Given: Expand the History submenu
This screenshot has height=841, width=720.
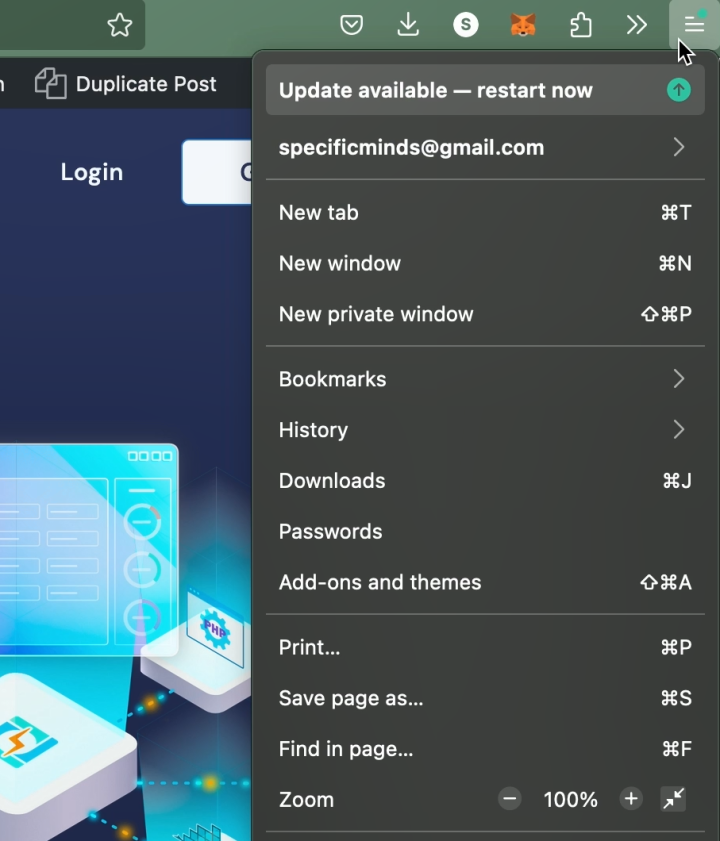Looking at the screenshot, I should pyautogui.click(x=679, y=430).
